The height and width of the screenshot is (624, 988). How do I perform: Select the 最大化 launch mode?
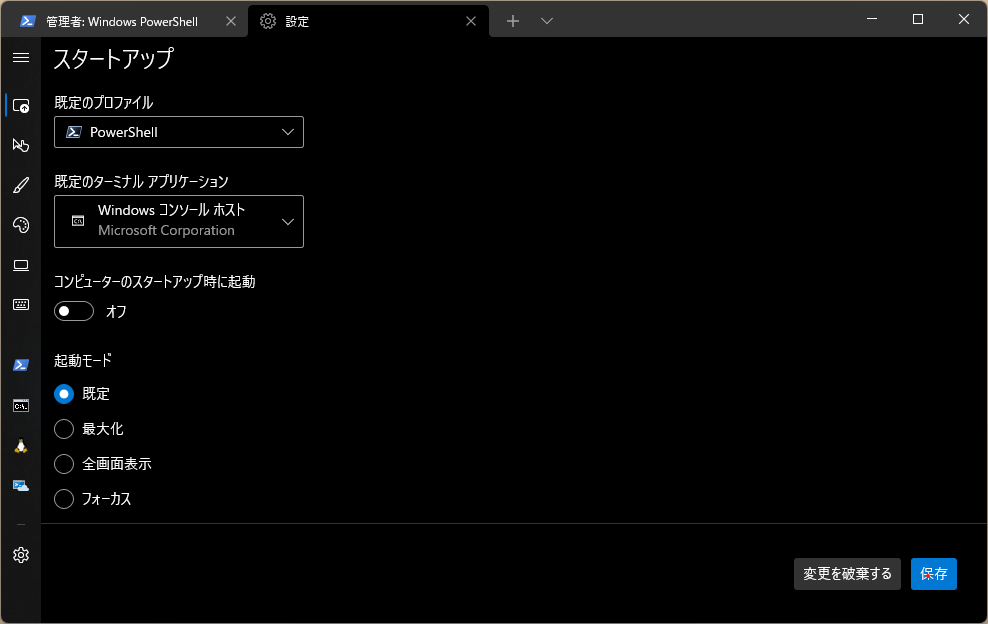click(x=65, y=429)
